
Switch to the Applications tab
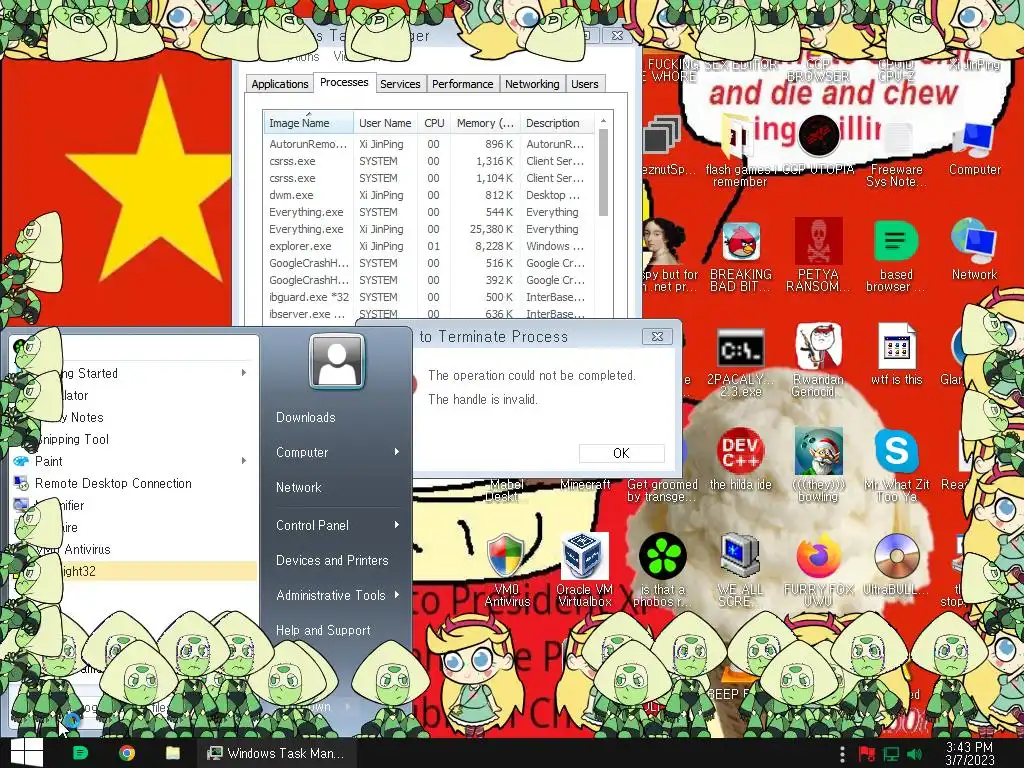[x=280, y=84]
